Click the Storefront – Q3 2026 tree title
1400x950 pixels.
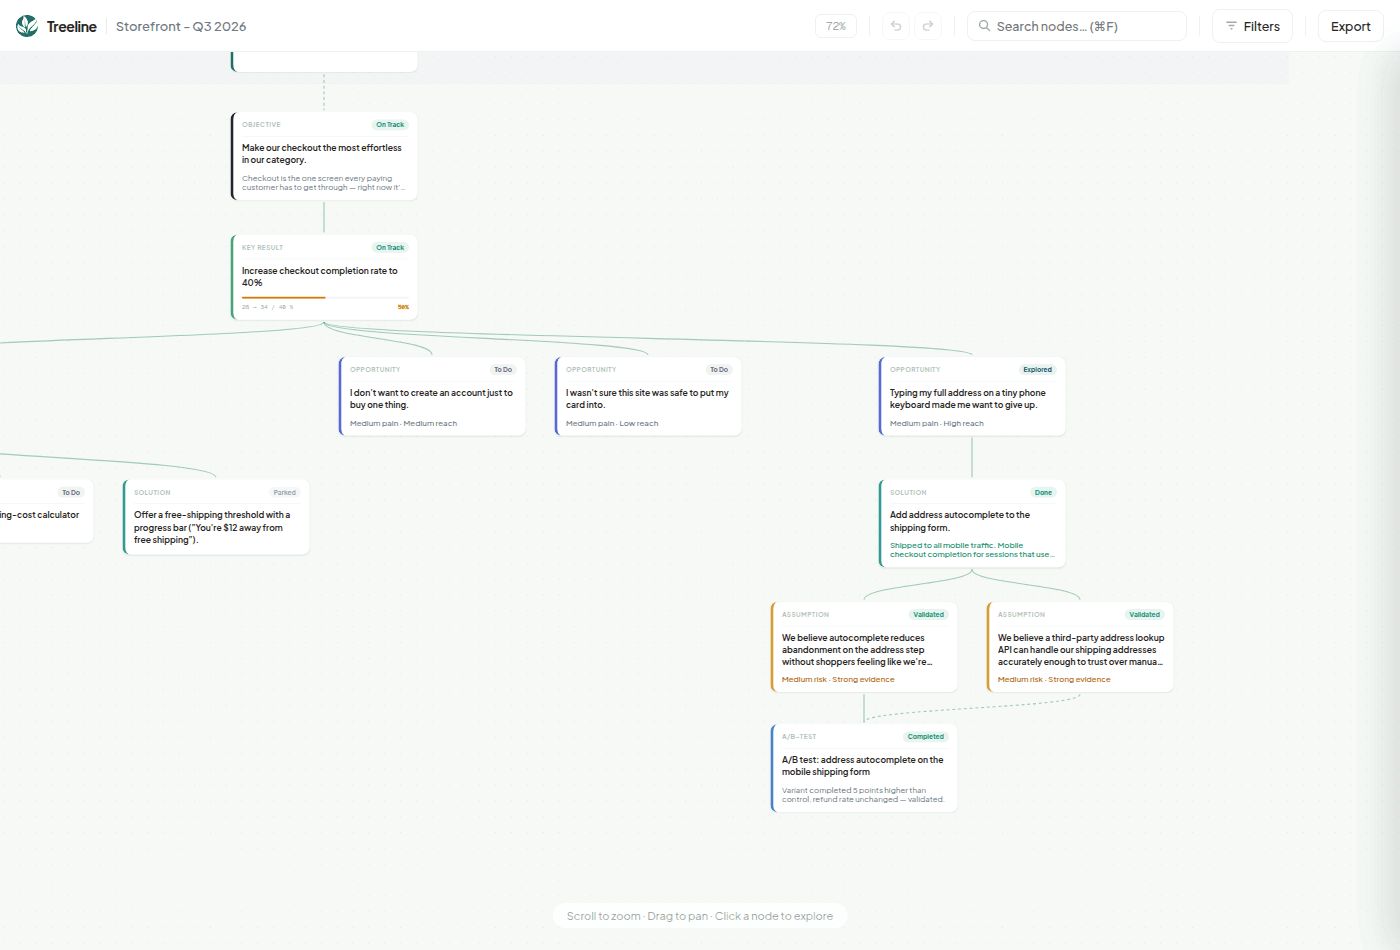pos(181,26)
